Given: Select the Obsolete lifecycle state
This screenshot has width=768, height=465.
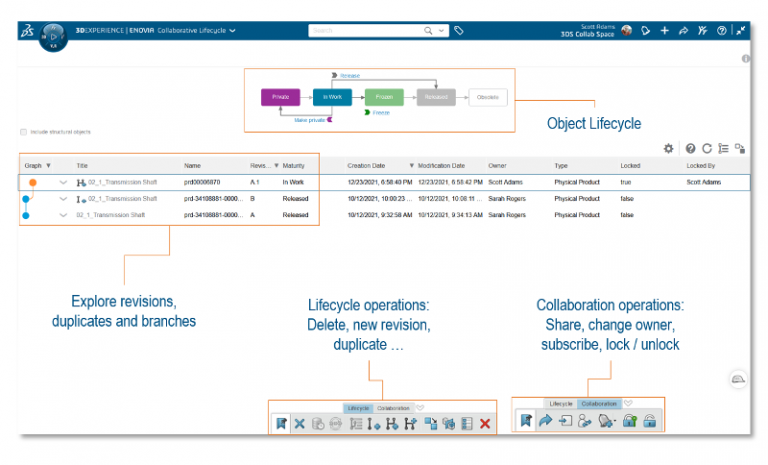Looking at the screenshot, I should (x=488, y=97).
